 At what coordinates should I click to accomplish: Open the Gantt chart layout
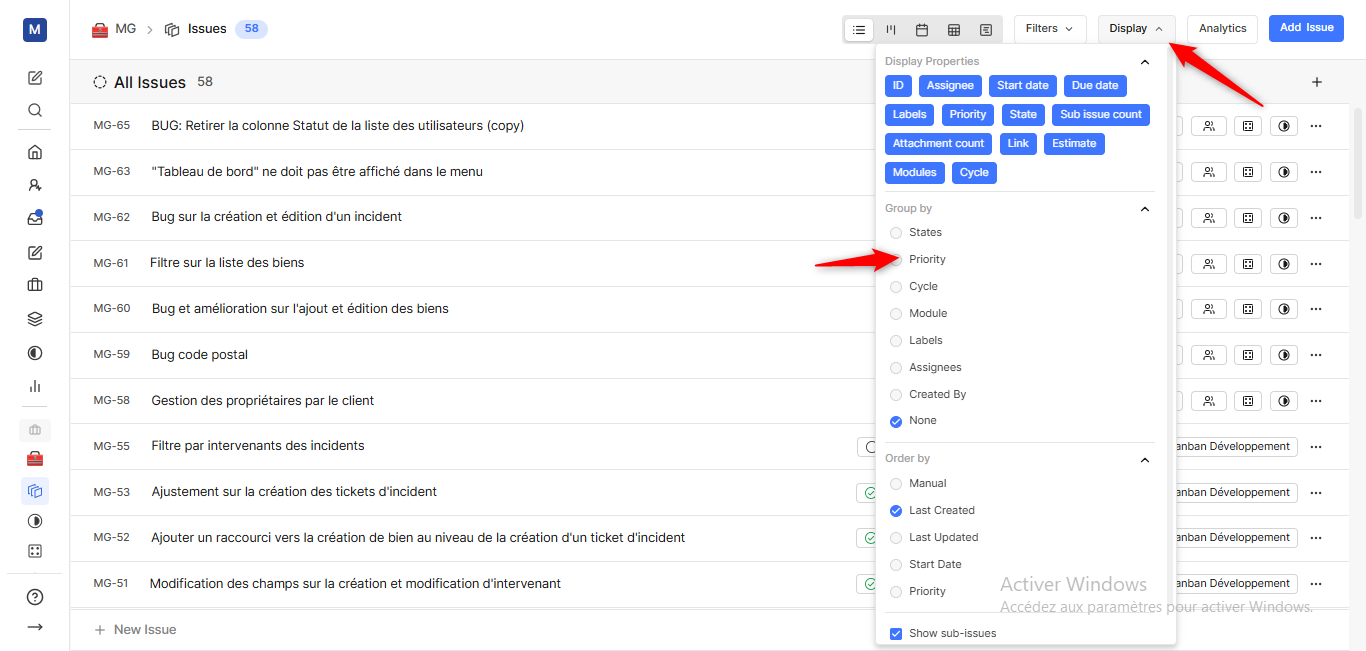tap(985, 29)
